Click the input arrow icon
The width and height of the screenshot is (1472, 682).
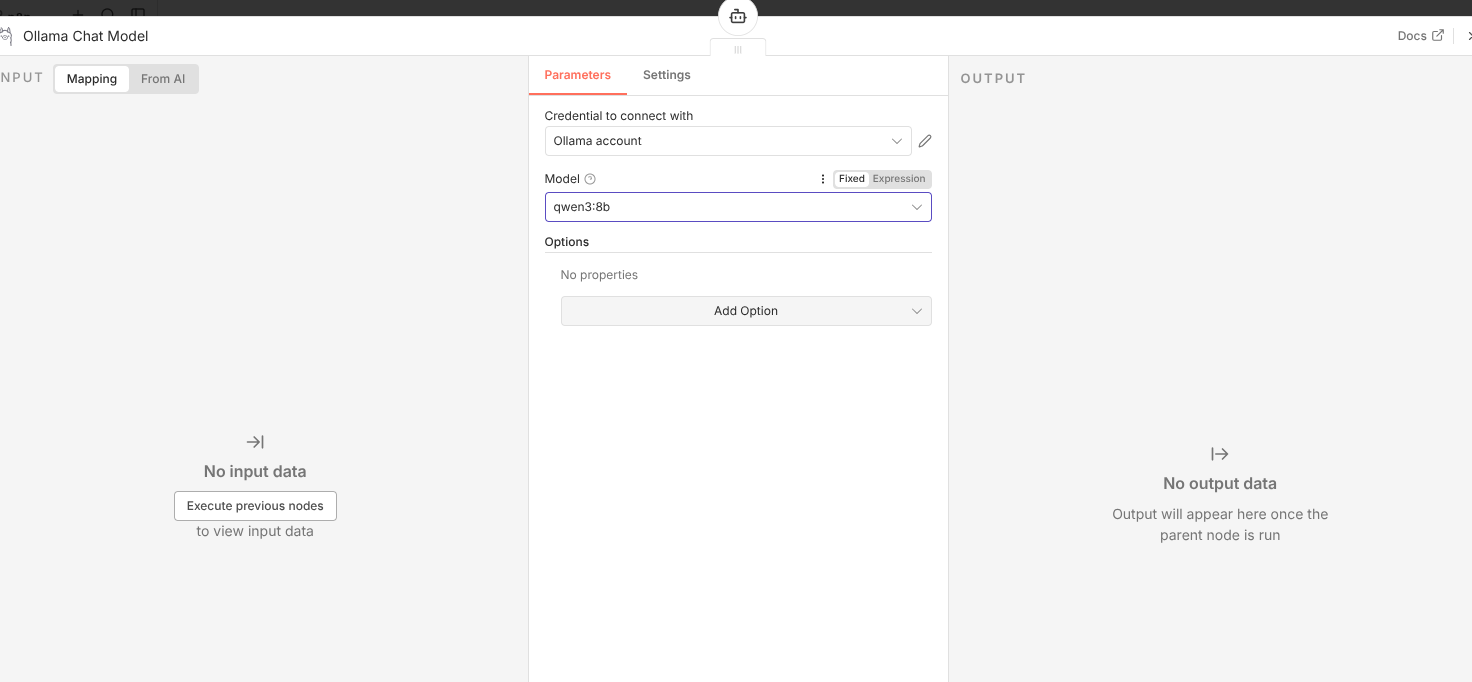255,442
